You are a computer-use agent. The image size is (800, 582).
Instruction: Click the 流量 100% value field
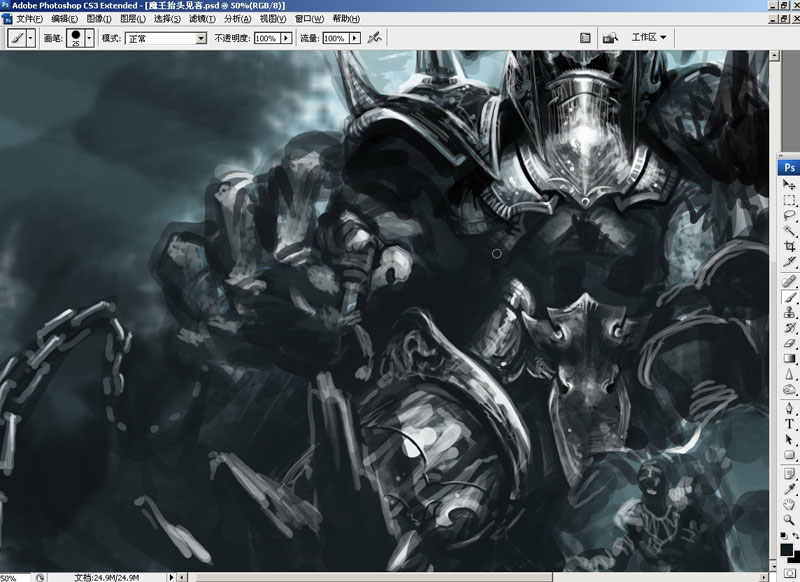(336, 38)
